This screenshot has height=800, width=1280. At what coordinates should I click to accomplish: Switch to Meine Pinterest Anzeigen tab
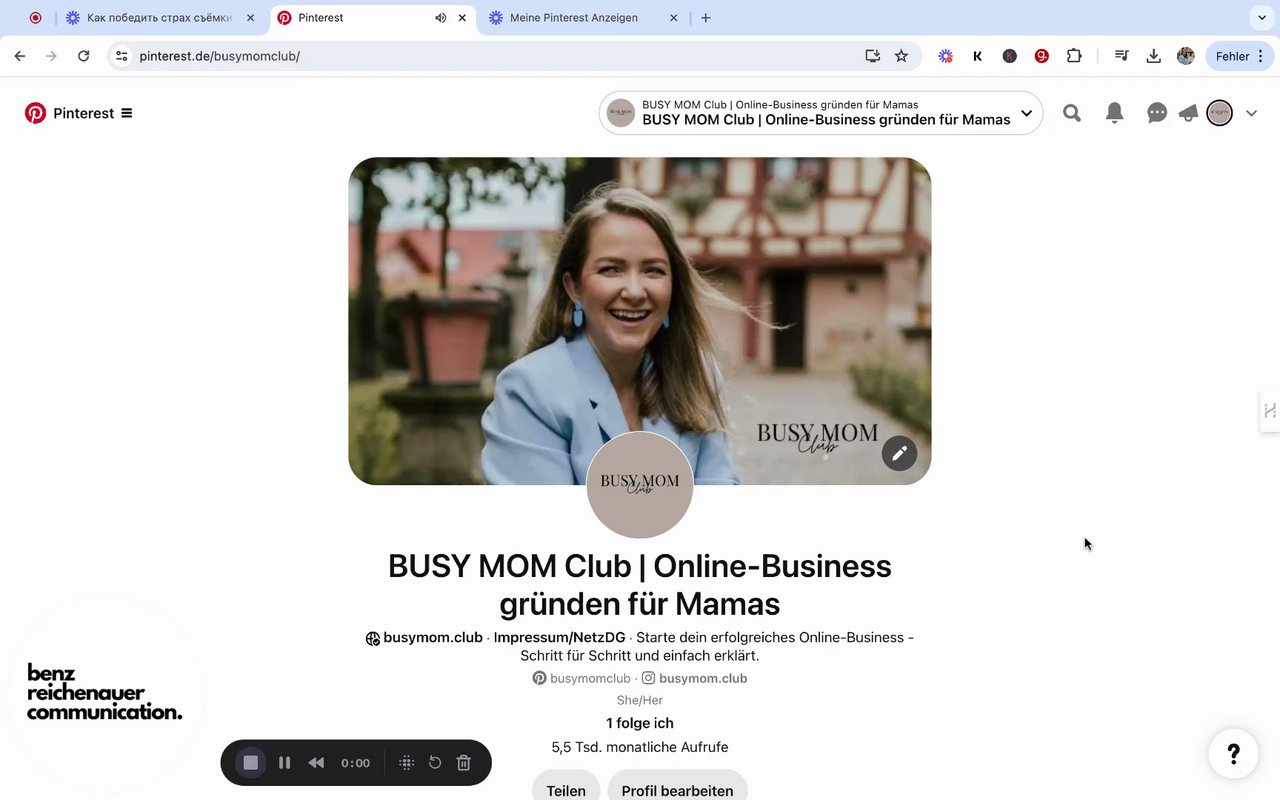click(585, 18)
